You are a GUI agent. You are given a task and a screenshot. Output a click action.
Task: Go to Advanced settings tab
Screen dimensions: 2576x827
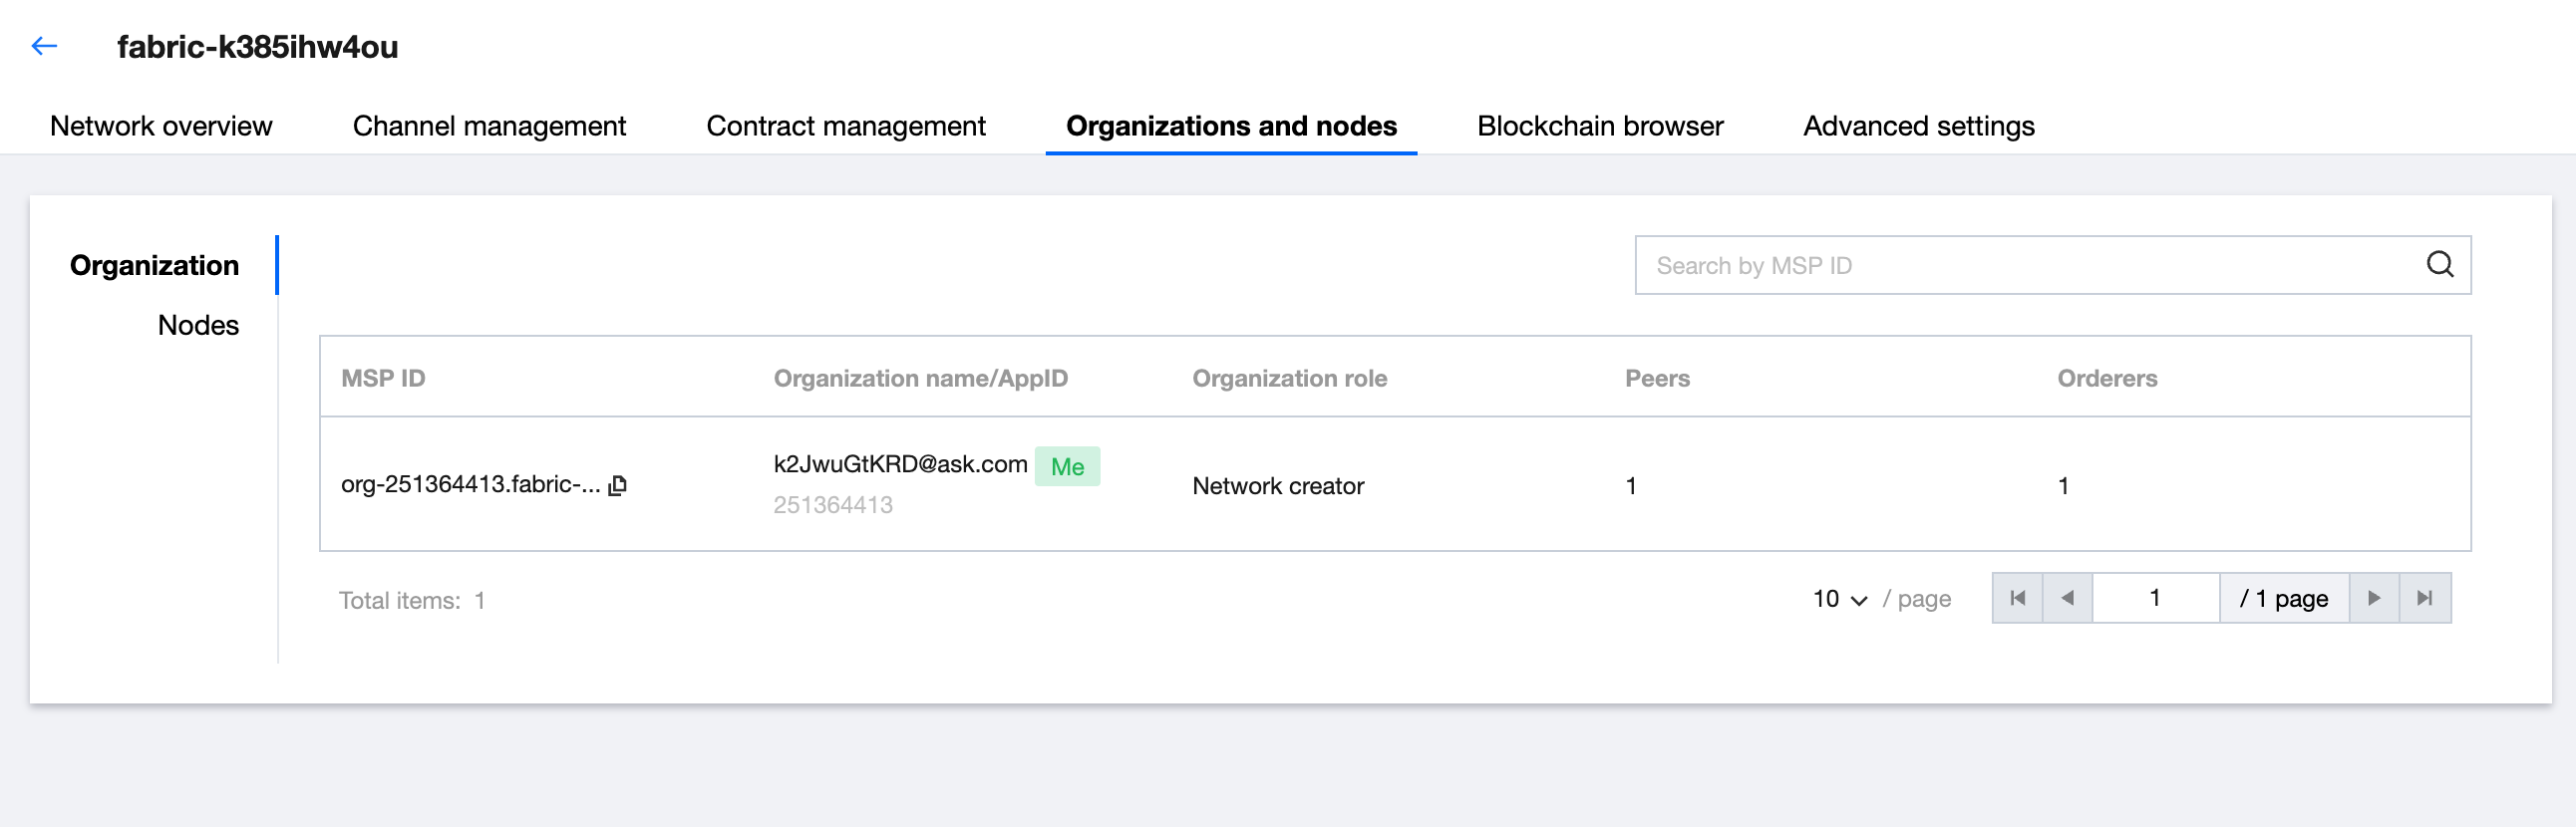click(x=1918, y=126)
